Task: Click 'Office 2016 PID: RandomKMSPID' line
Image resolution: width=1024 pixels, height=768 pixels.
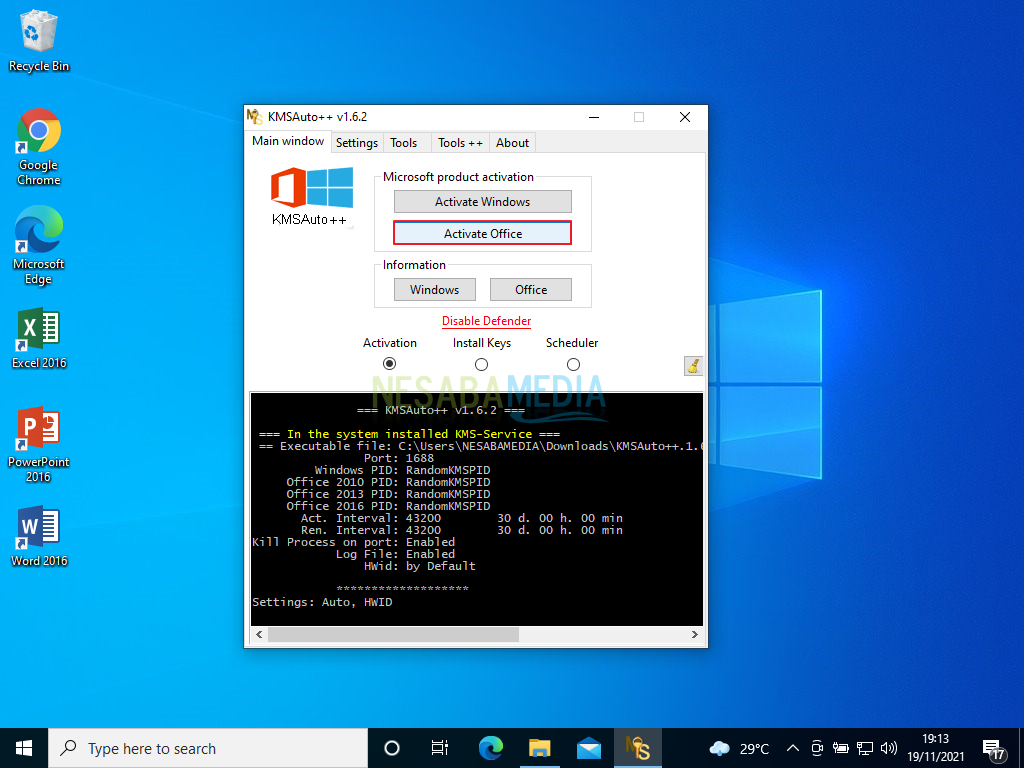Action: pos(388,506)
